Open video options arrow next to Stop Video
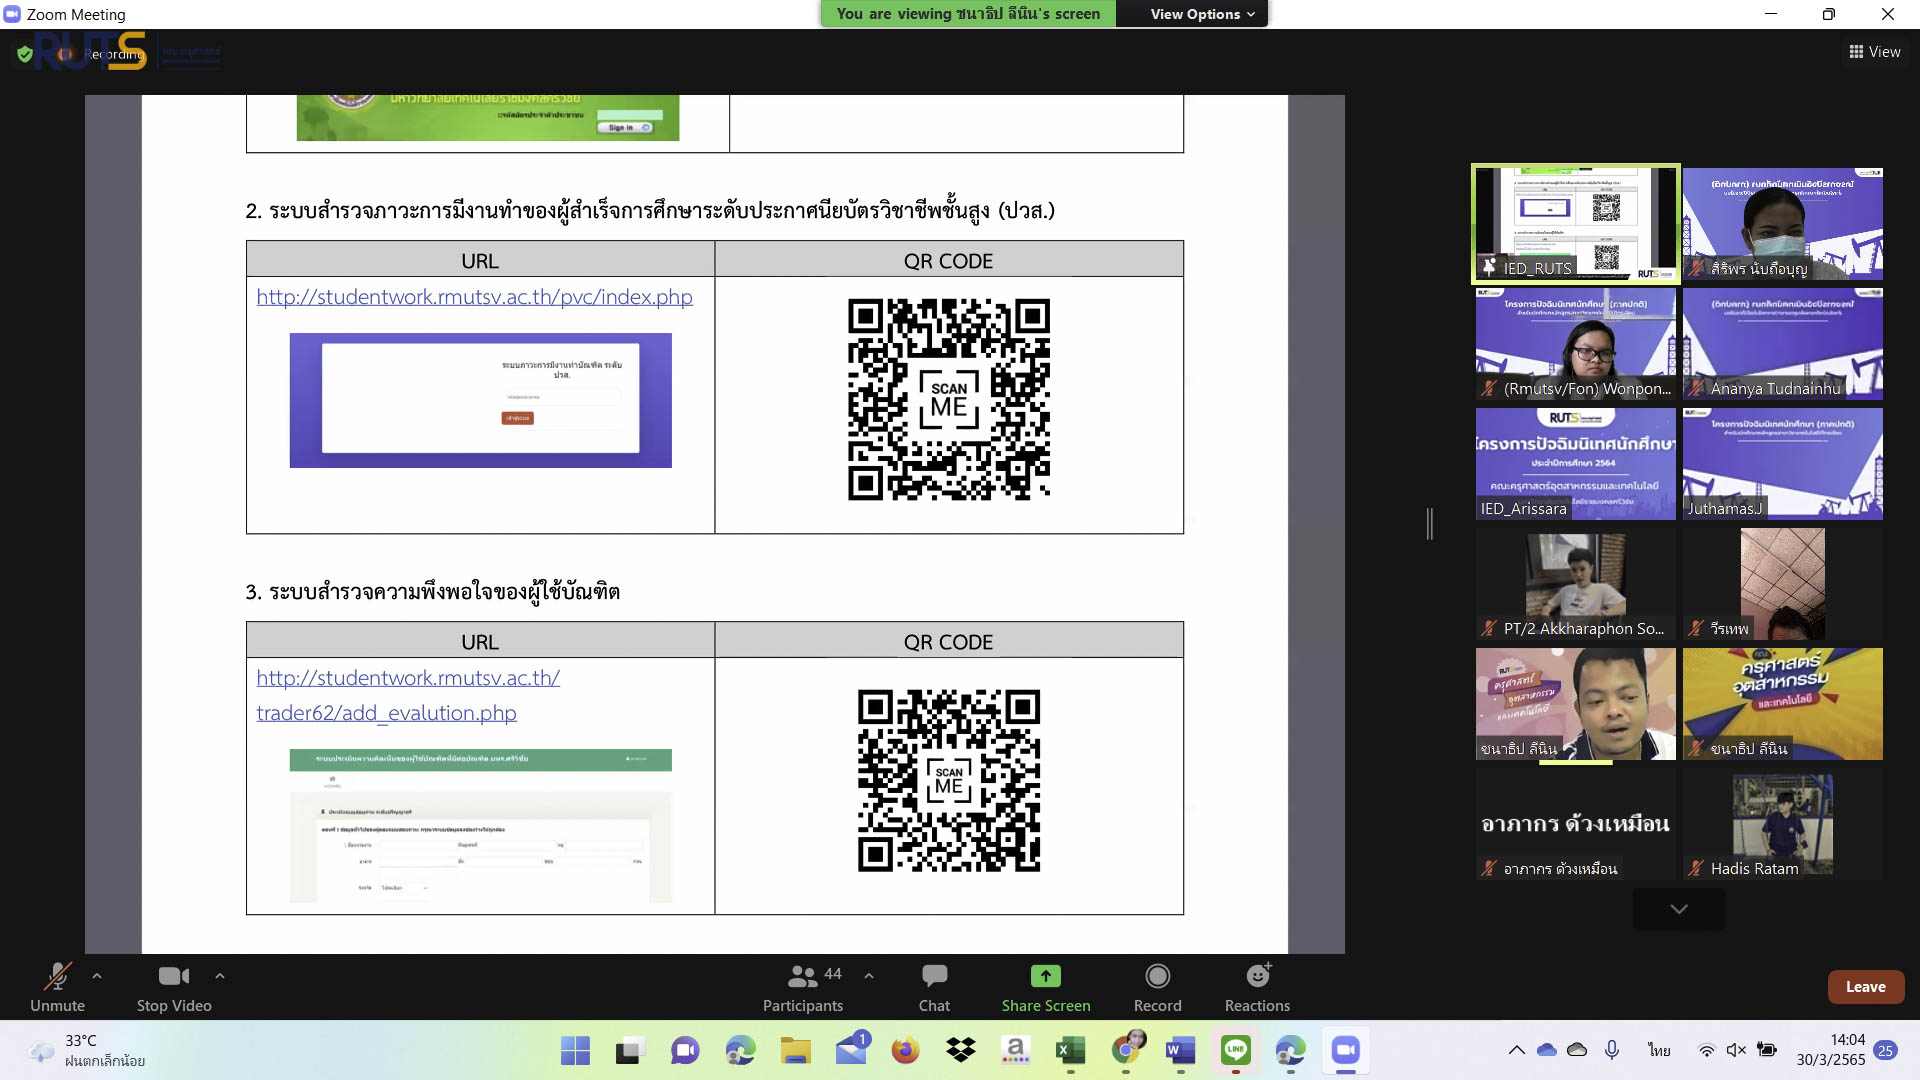1920x1080 pixels. [220, 976]
